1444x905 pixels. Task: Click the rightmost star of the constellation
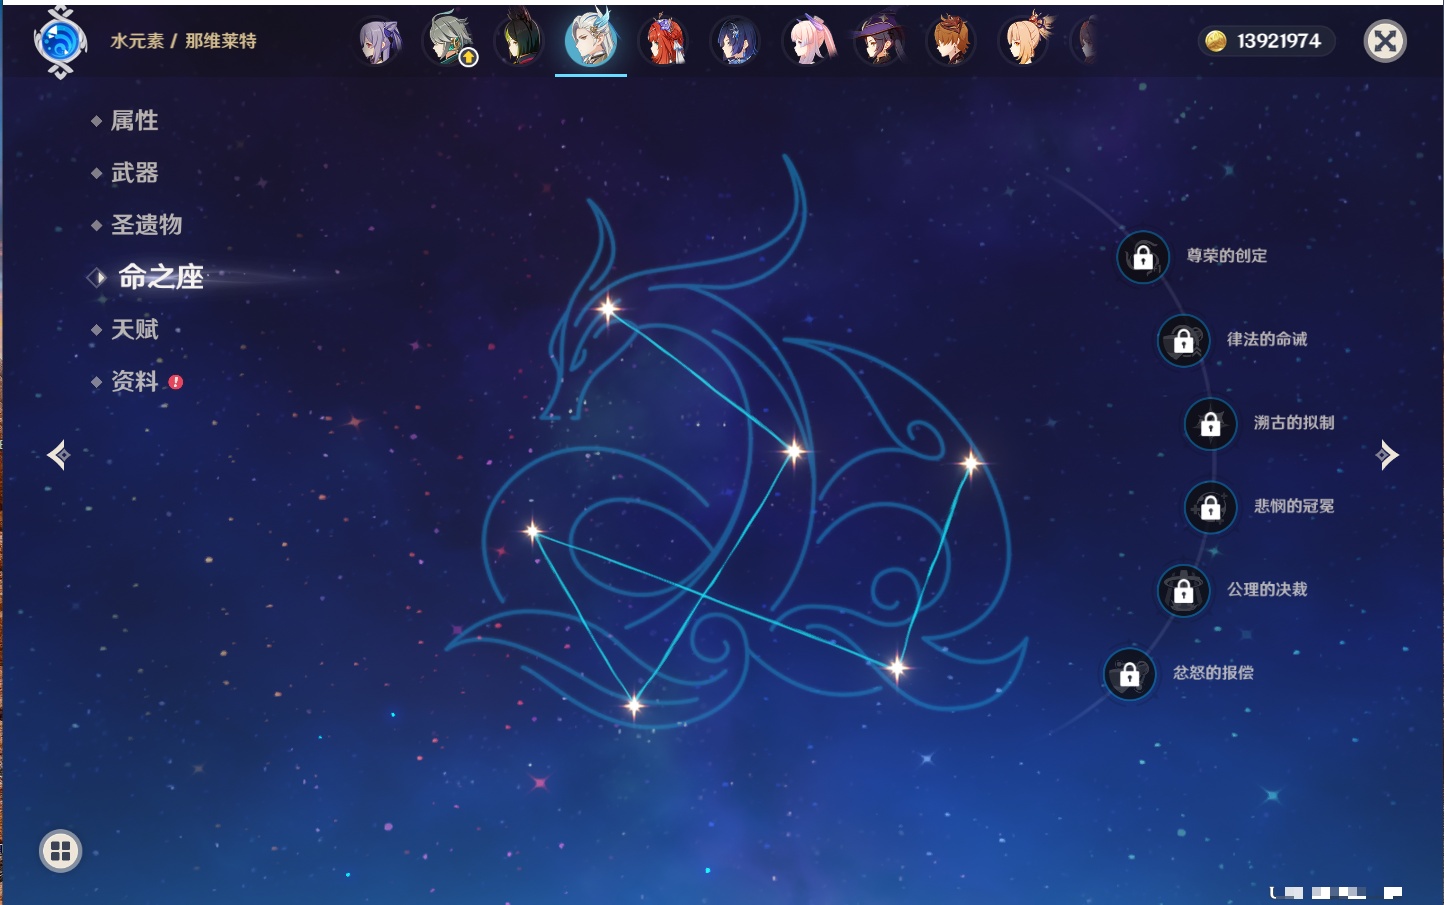coord(970,462)
